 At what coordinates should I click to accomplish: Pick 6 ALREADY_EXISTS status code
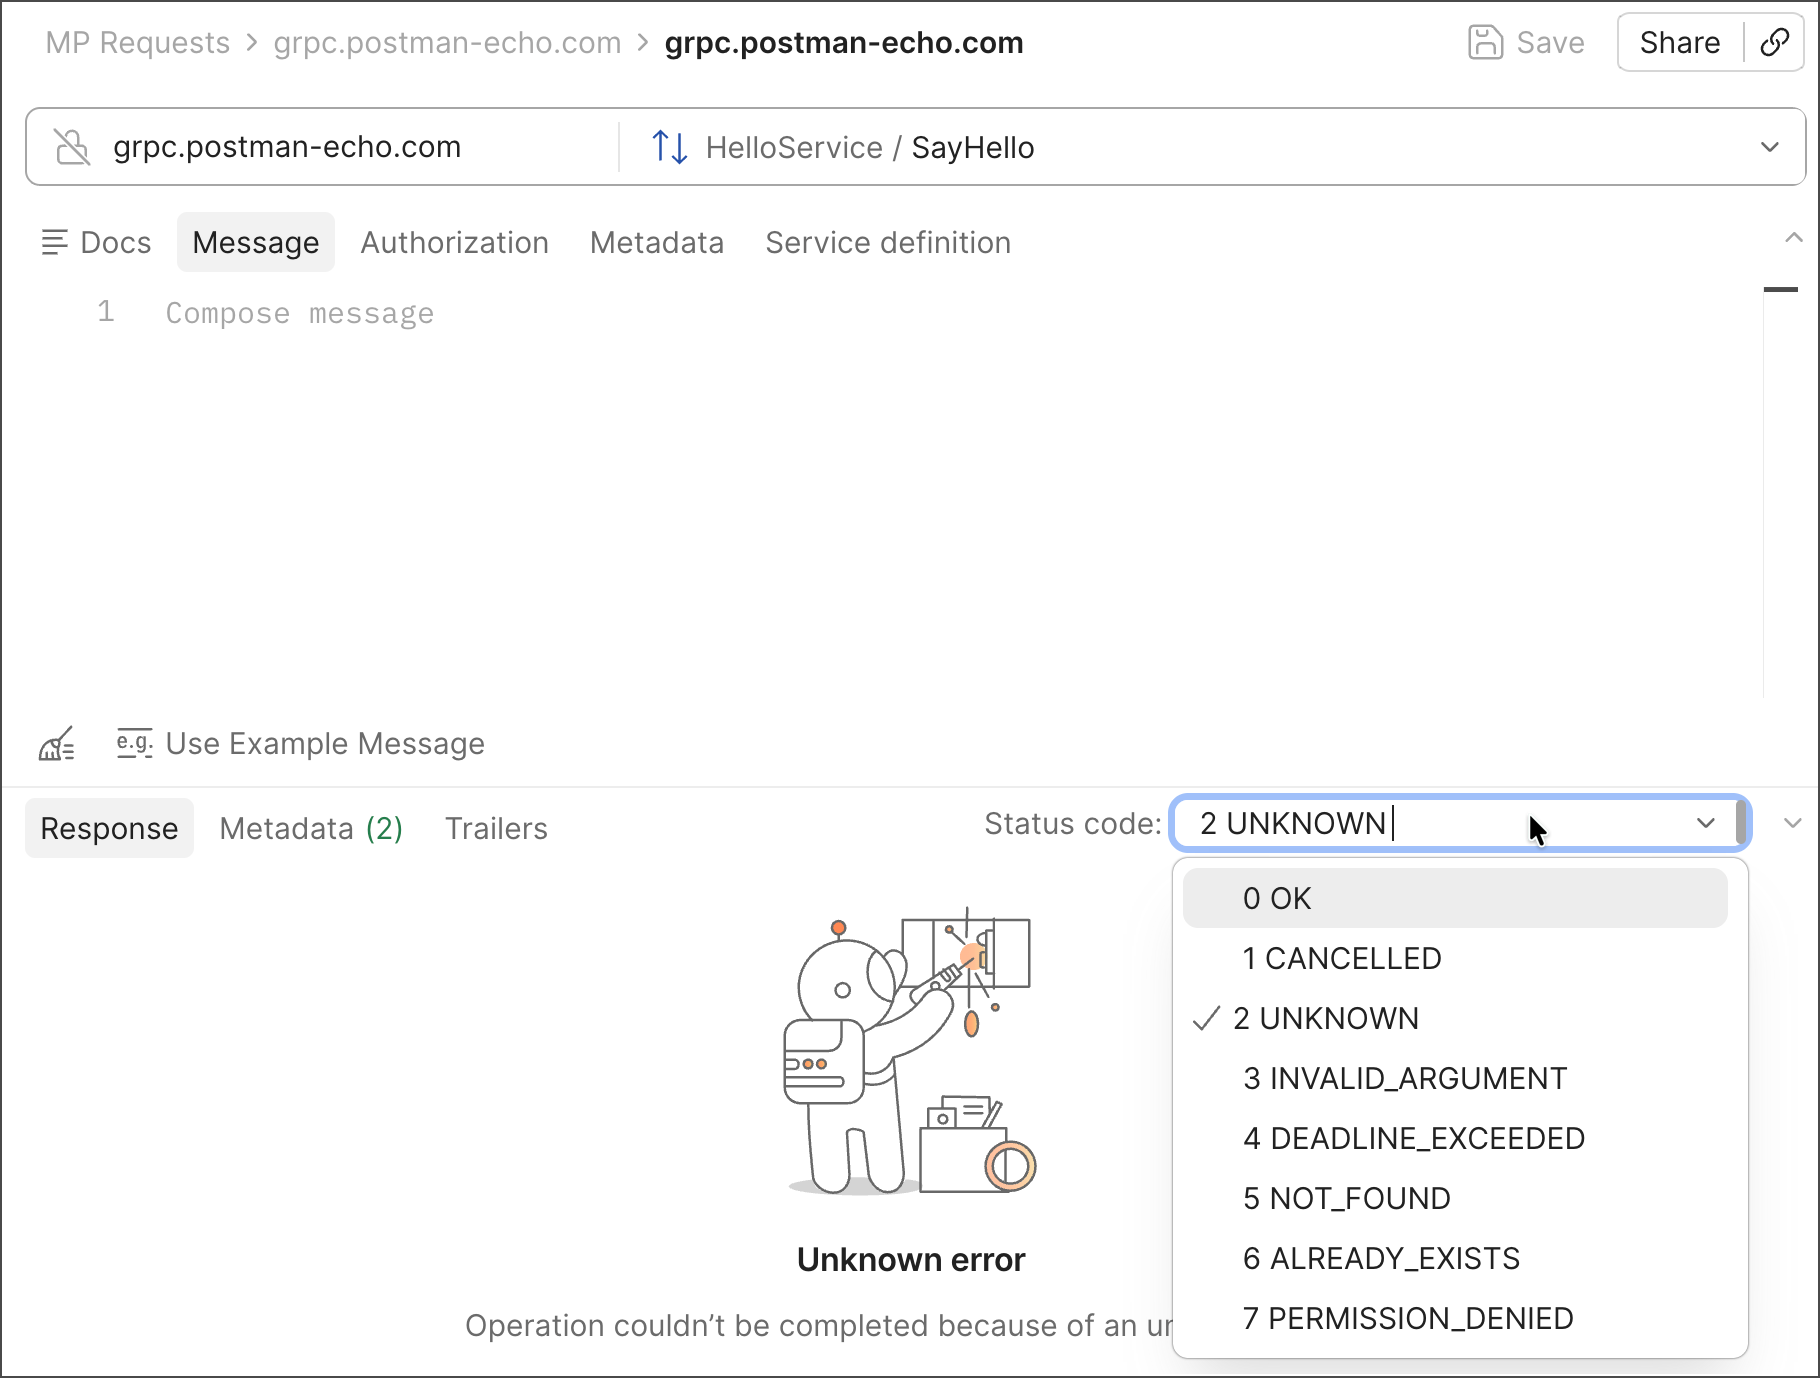[1455, 1258]
